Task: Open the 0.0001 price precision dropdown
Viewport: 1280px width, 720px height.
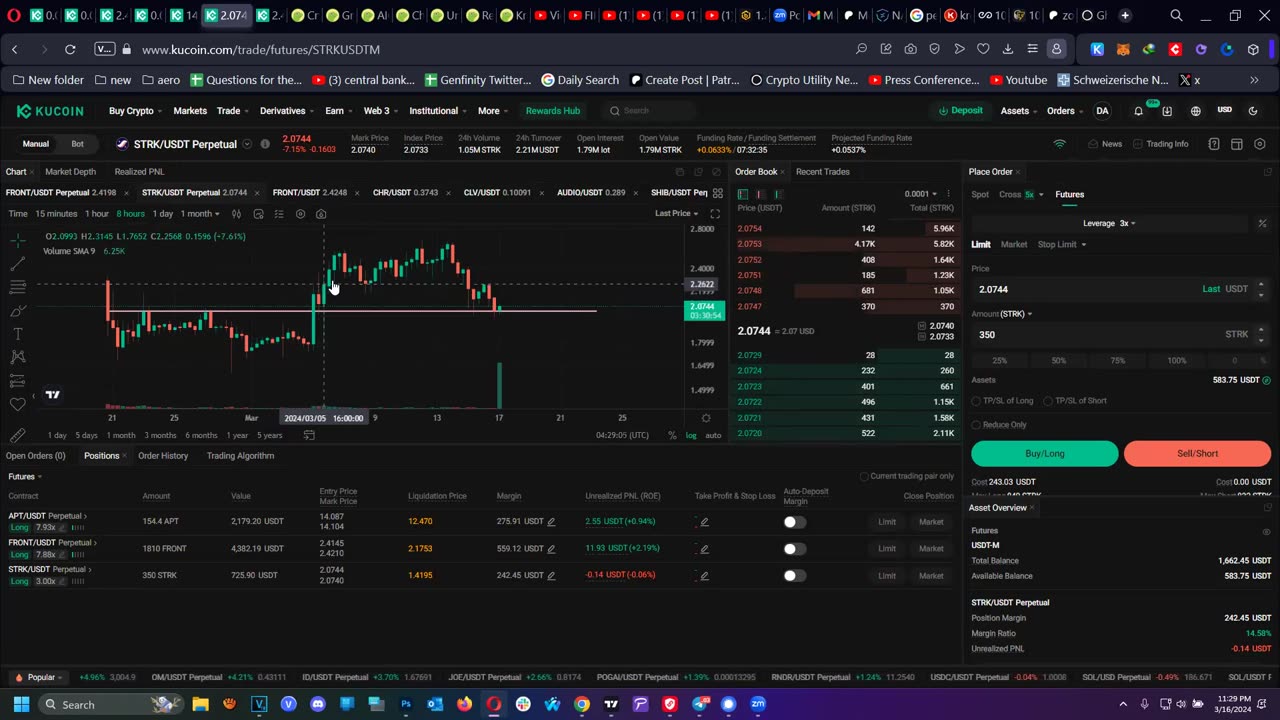Action: pyautogui.click(x=920, y=194)
